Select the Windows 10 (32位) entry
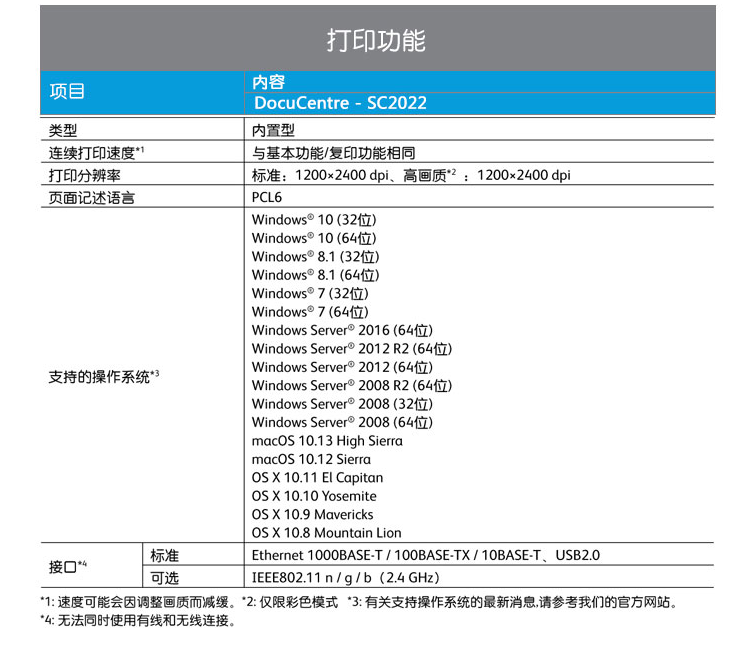The image size is (750, 650). click(314, 220)
